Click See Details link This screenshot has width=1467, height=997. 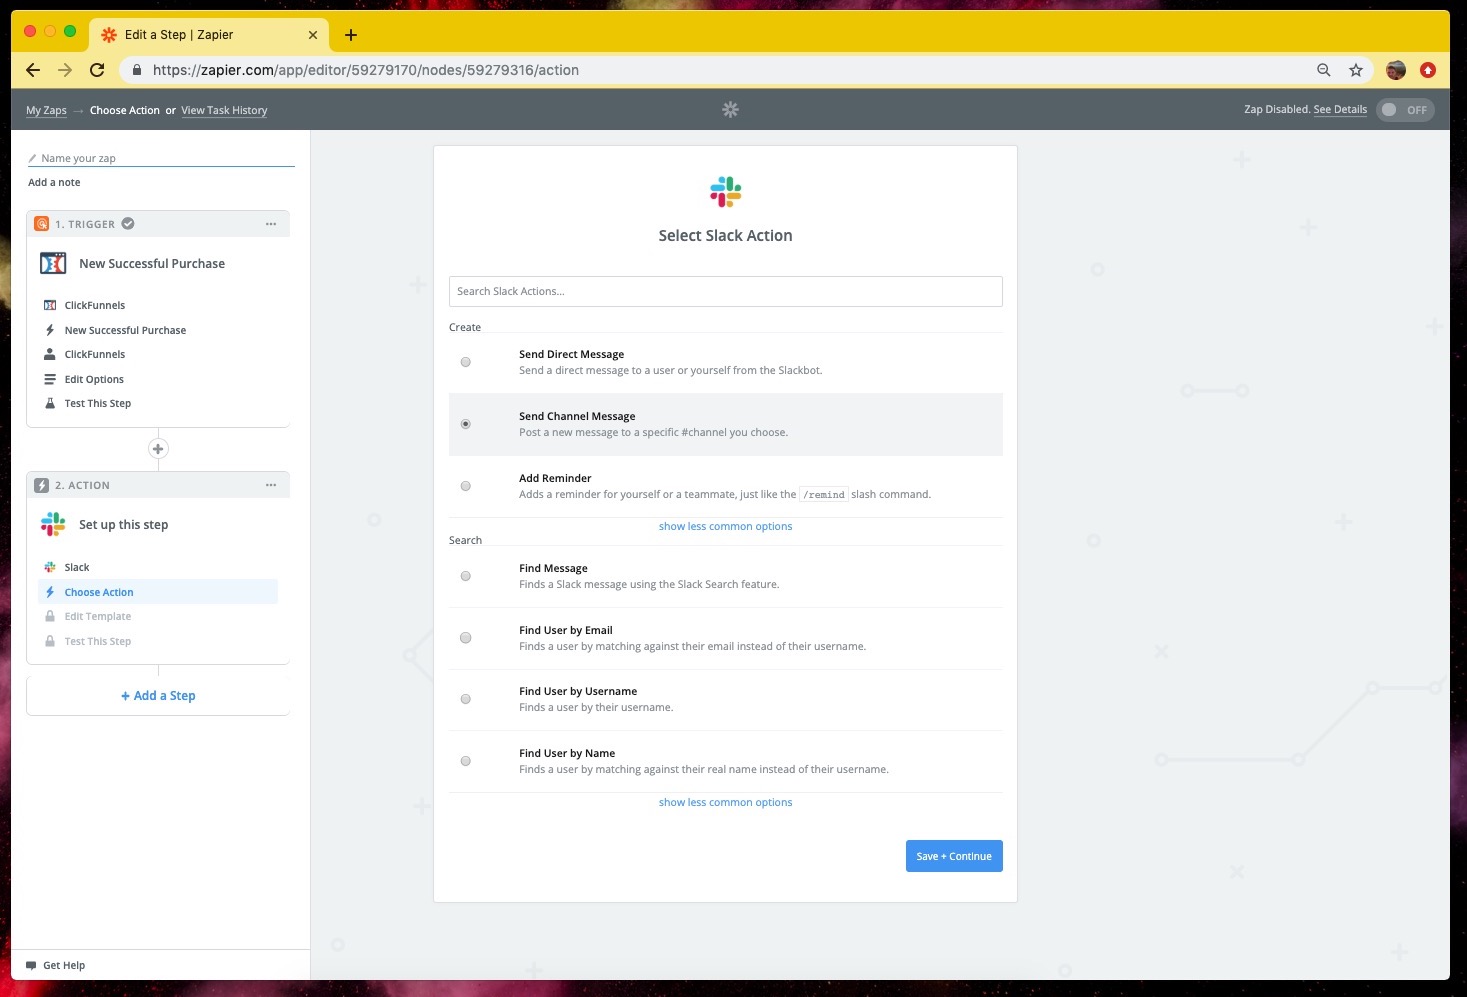[x=1340, y=110]
